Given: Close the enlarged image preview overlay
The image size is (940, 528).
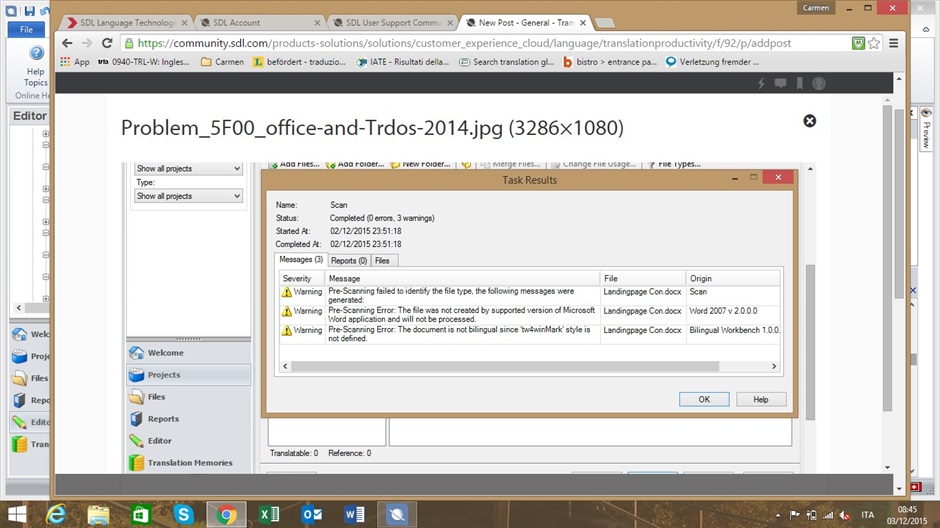Looking at the screenshot, I should pos(809,121).
